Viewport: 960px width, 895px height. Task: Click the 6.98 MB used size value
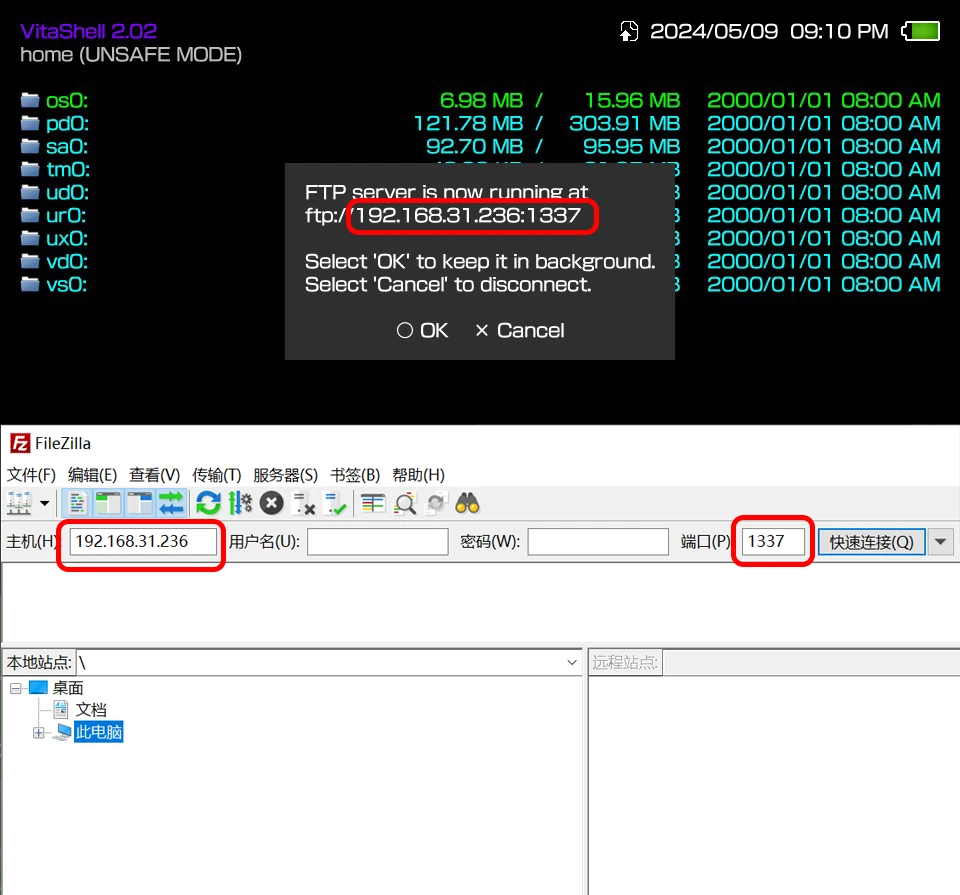(x=481, y=100)
